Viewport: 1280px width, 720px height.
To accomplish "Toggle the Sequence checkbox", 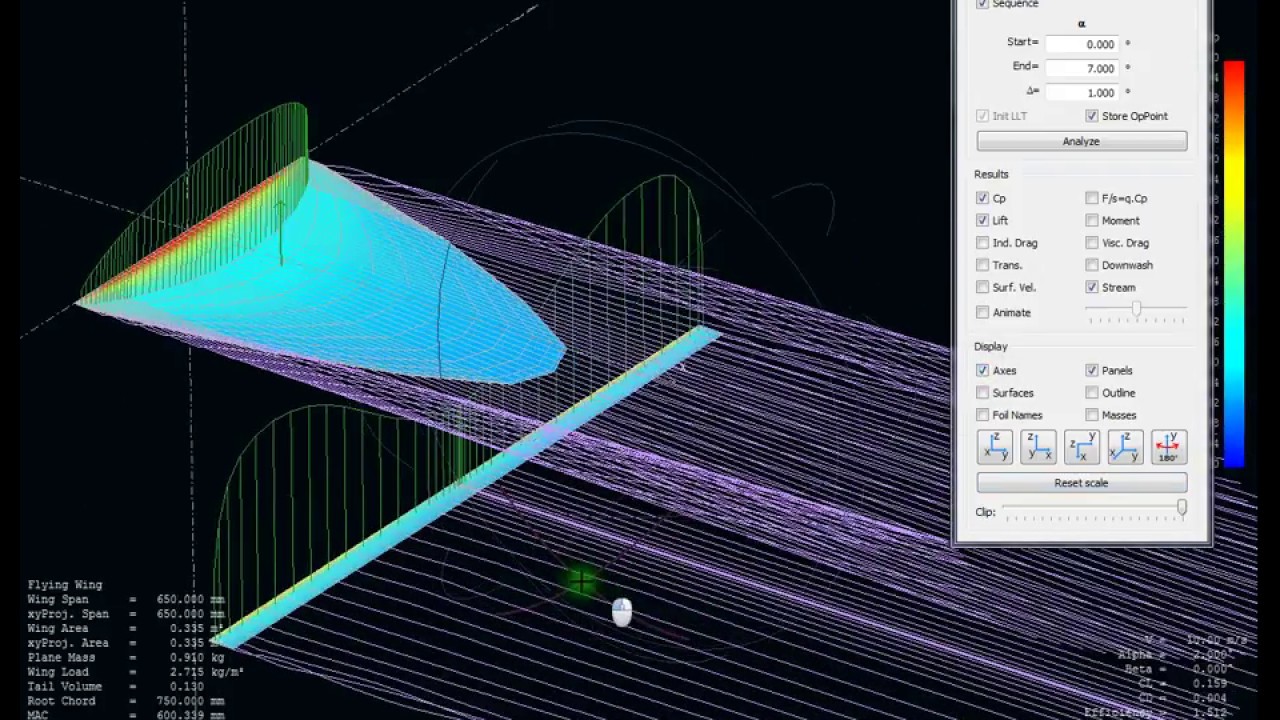I will (x=983, y=4).
